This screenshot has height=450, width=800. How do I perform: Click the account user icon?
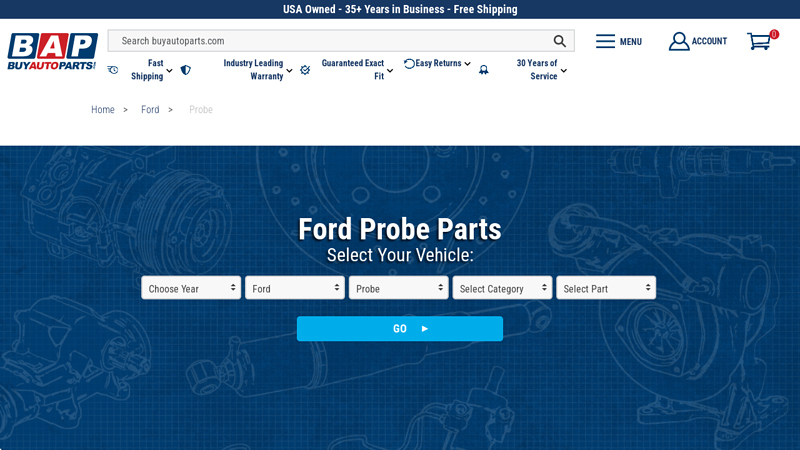679,41
